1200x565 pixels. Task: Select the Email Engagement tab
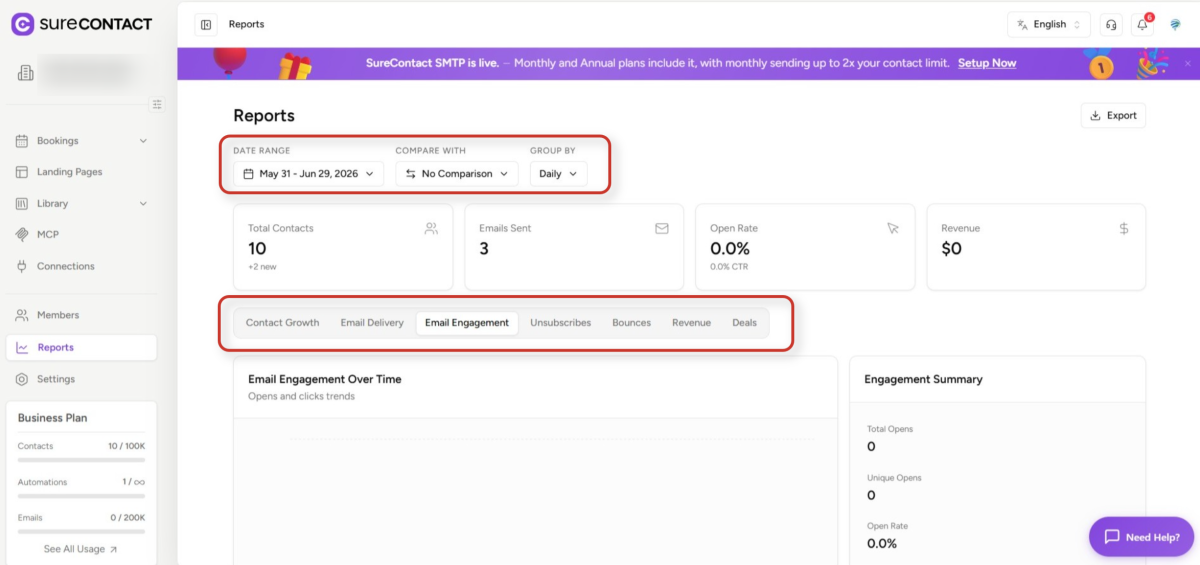tap(467, 323)
